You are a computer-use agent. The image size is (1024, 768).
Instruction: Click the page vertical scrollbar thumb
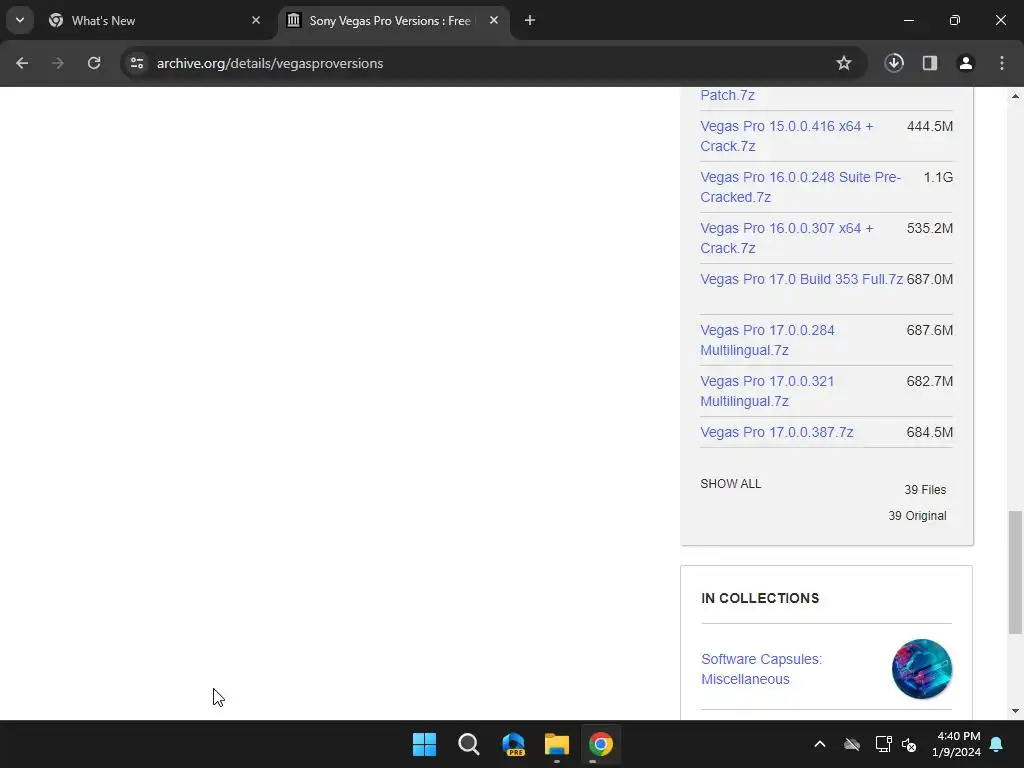pyautogui.click(x=1015, y=572)
